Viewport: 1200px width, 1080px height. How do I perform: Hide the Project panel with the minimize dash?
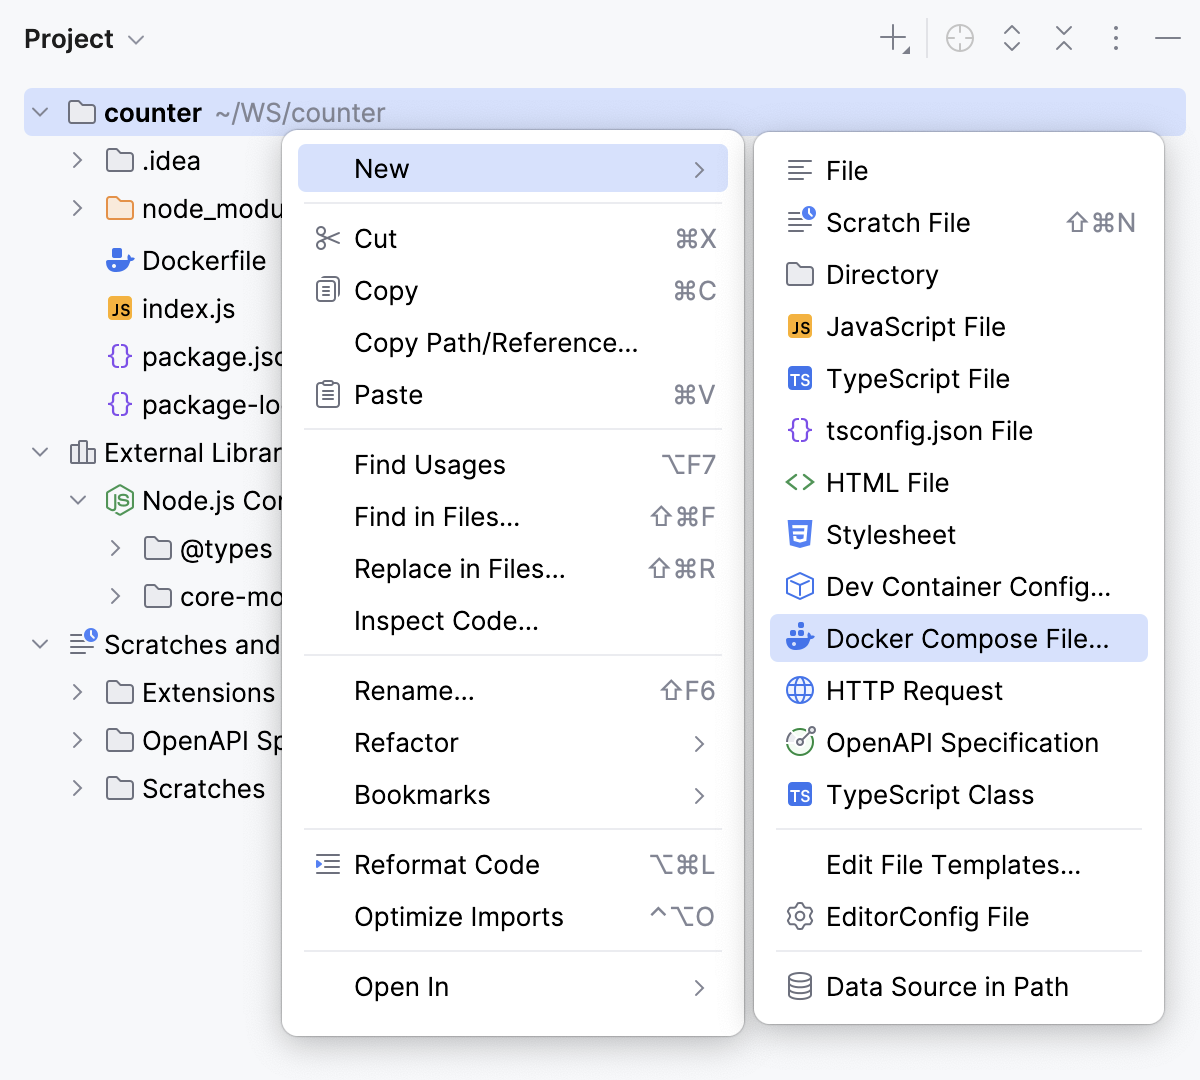[x=1168, y=39]
